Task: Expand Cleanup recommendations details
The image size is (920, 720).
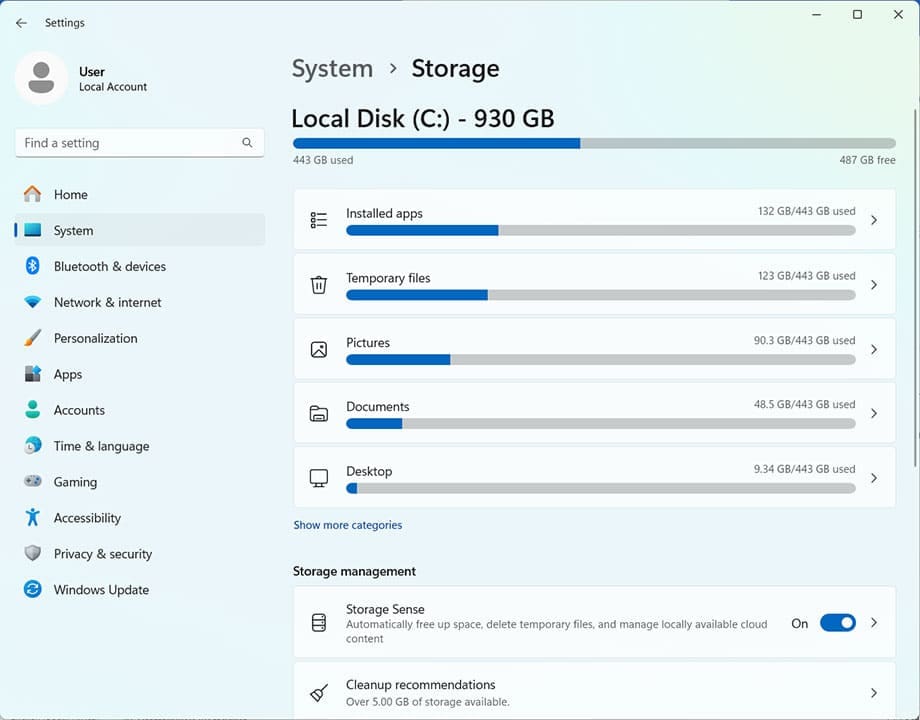Action: 875,692
